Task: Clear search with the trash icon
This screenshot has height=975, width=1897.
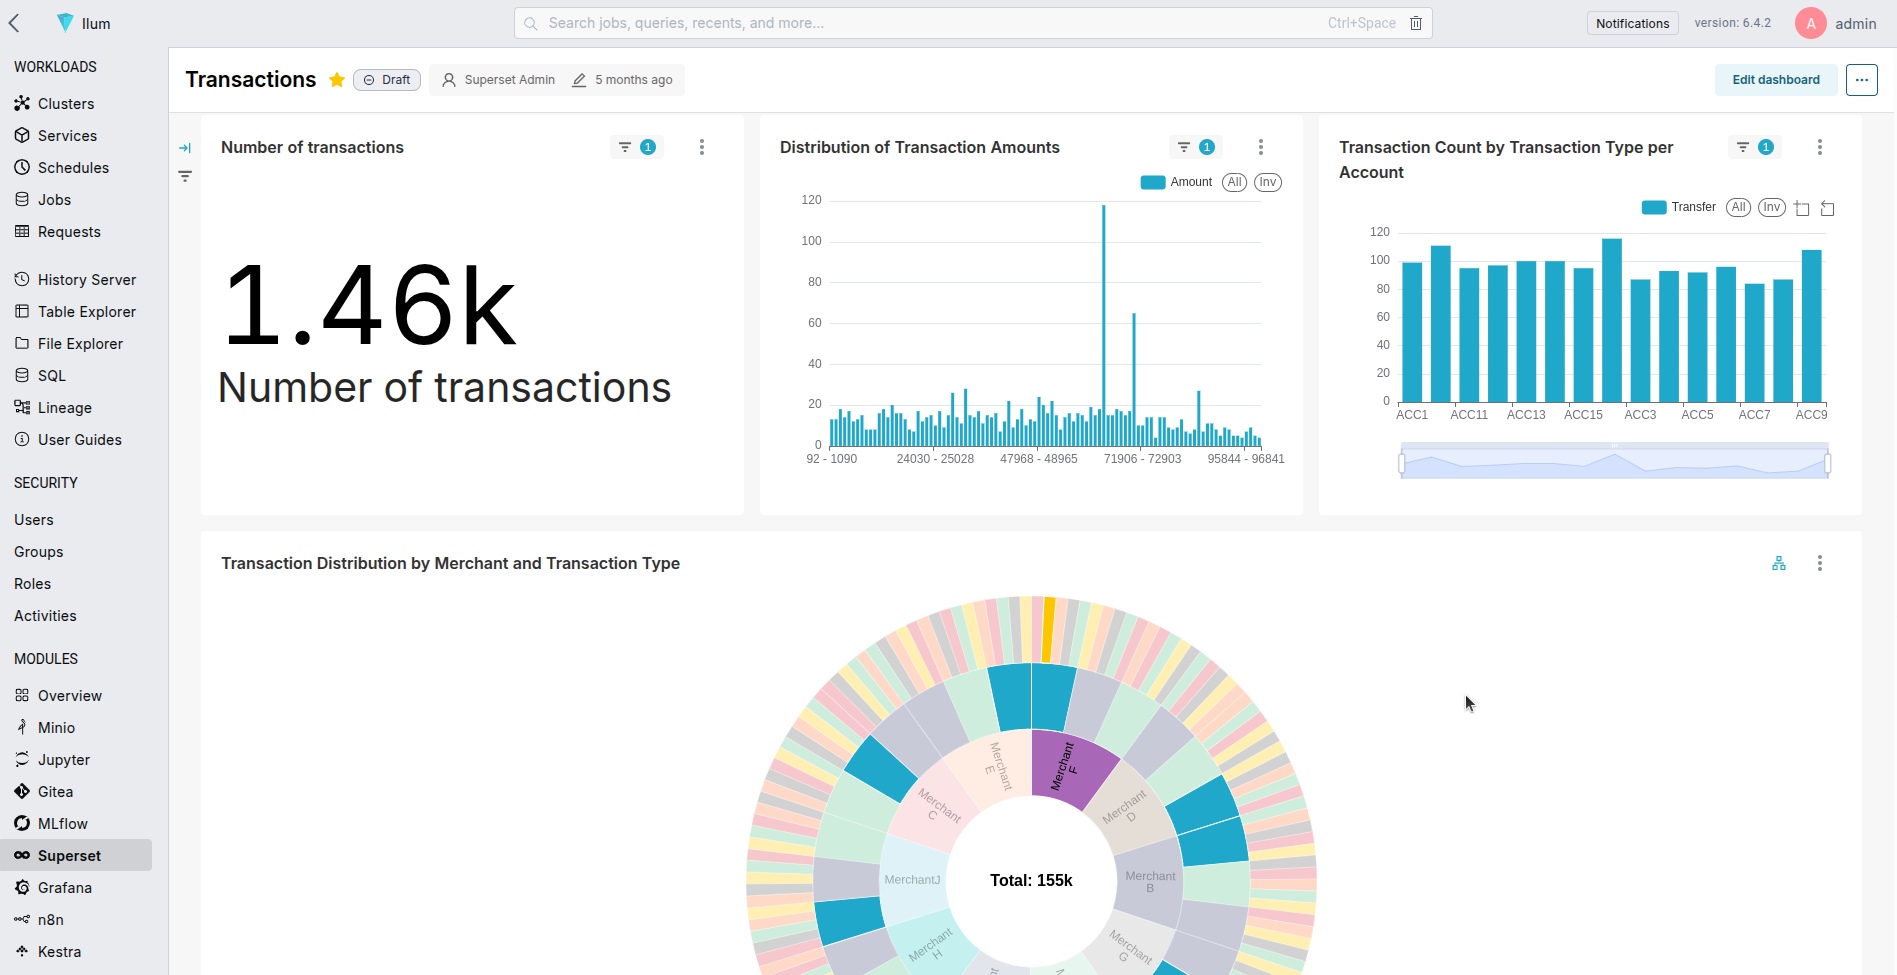Action: [x=1416, y=23]
